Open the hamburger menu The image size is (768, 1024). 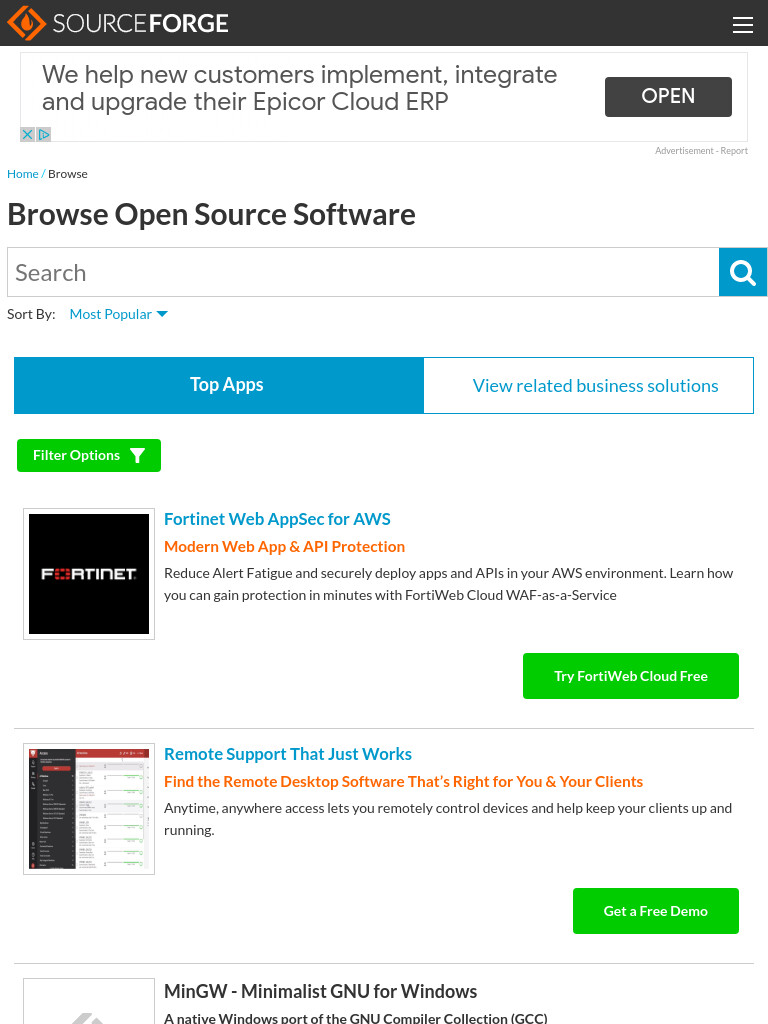(743, 25)
